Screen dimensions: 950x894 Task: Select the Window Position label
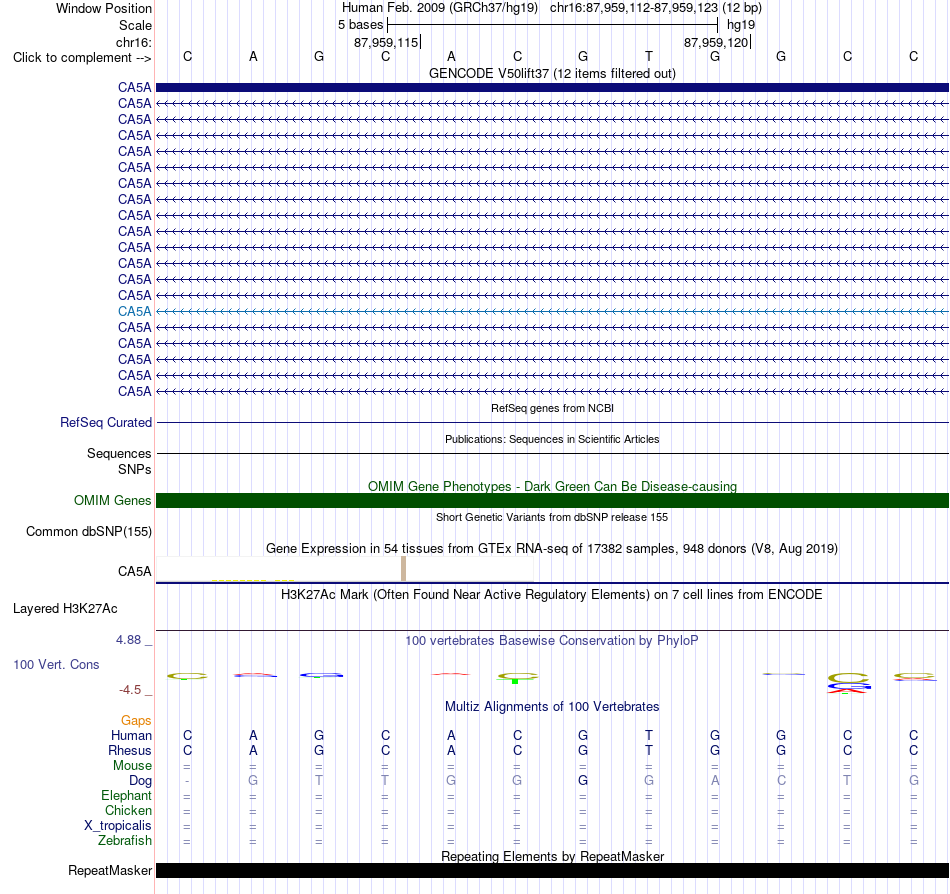click(104, 8)
